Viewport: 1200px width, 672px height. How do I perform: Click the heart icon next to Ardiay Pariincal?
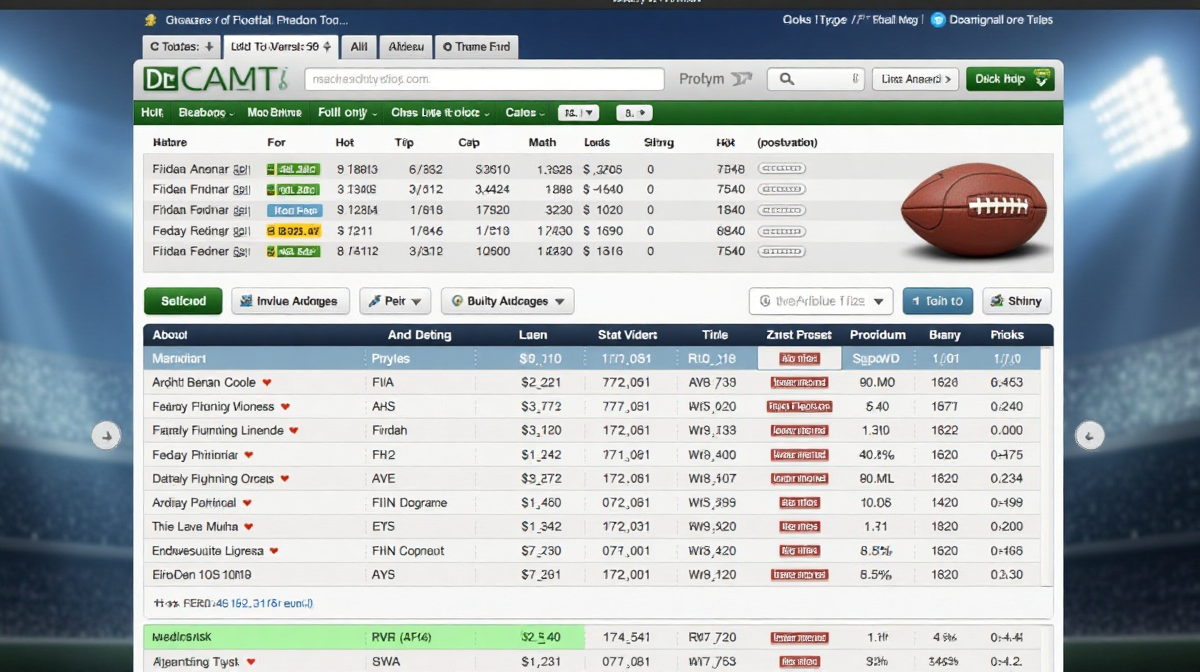pos(247,503)
